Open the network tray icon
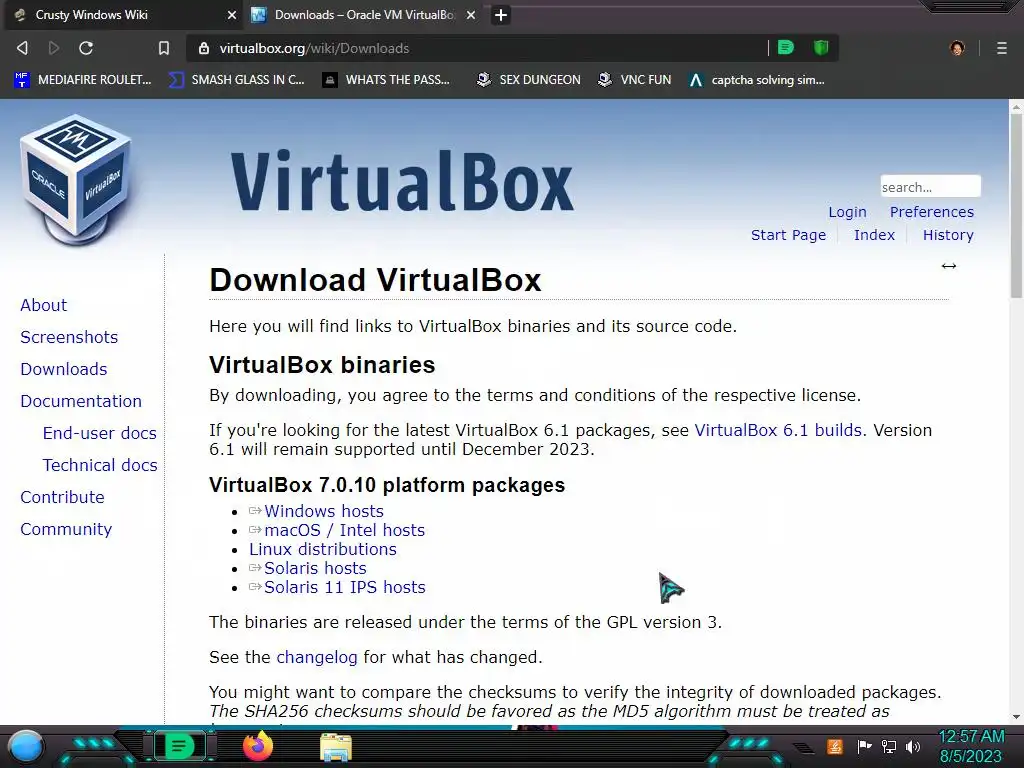Screen dimensions: 1024x768 pos(888,746)
